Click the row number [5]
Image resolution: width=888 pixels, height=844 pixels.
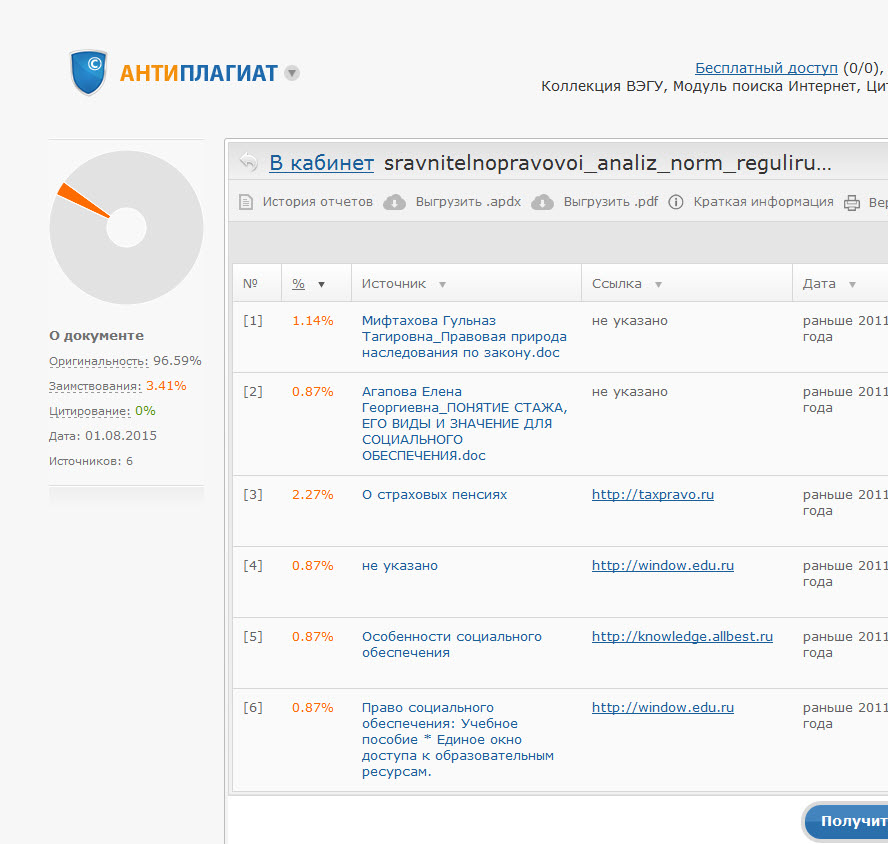pyautogui.click(x=253, y=636)
